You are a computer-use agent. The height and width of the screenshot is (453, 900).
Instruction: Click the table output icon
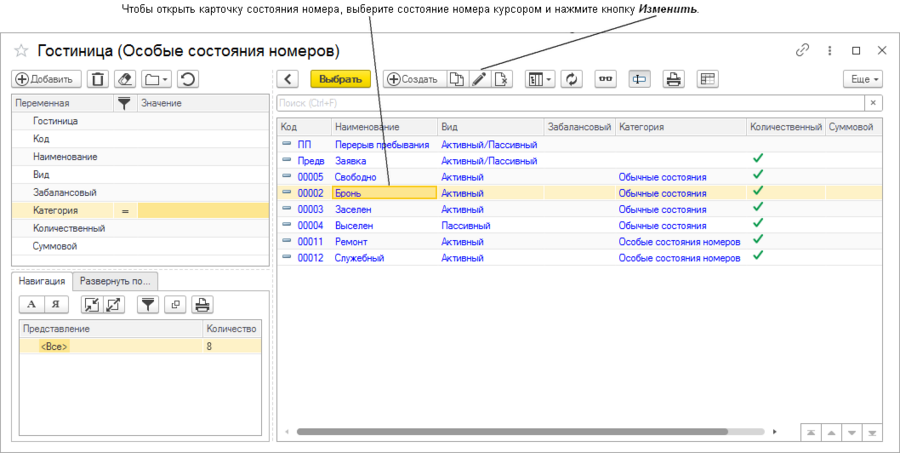click(x=708, y=79)
